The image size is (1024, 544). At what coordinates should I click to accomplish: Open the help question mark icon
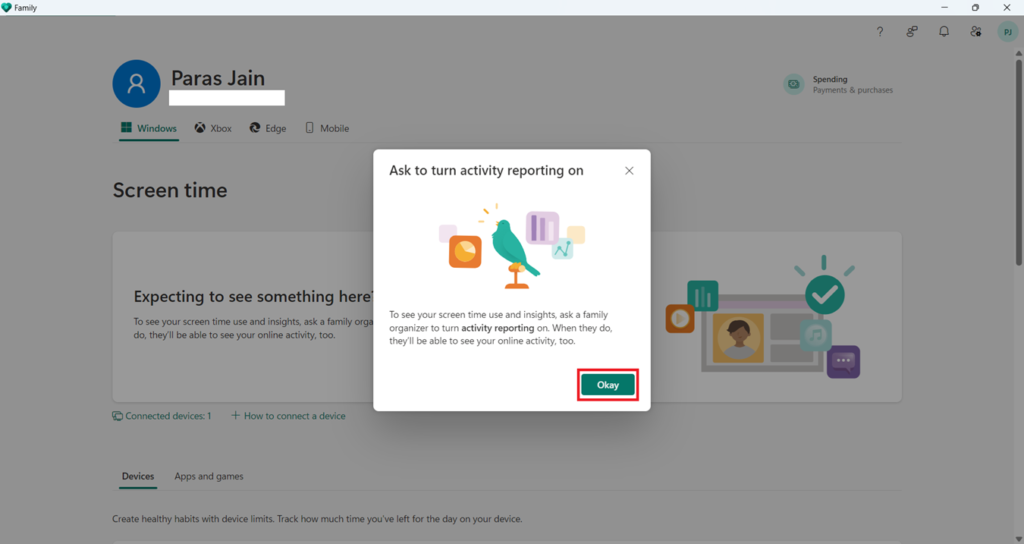click(x=880, y=31)
